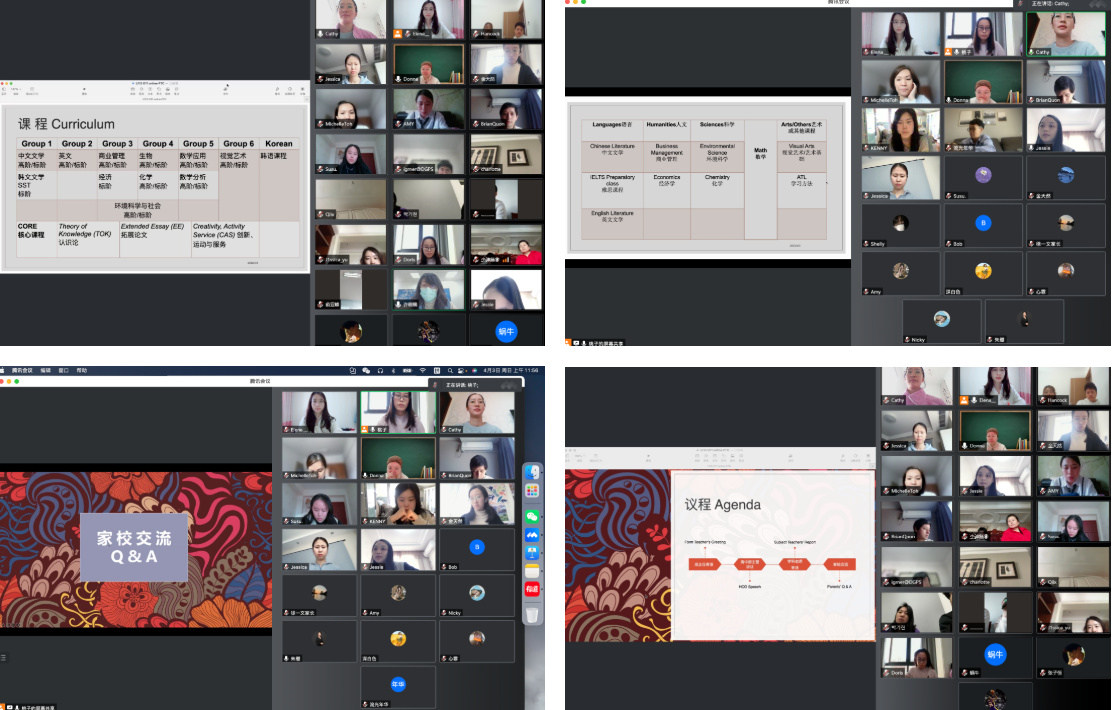Select 蜗牛 avatar tile in Curriculum meeting

tap(506, 331)
